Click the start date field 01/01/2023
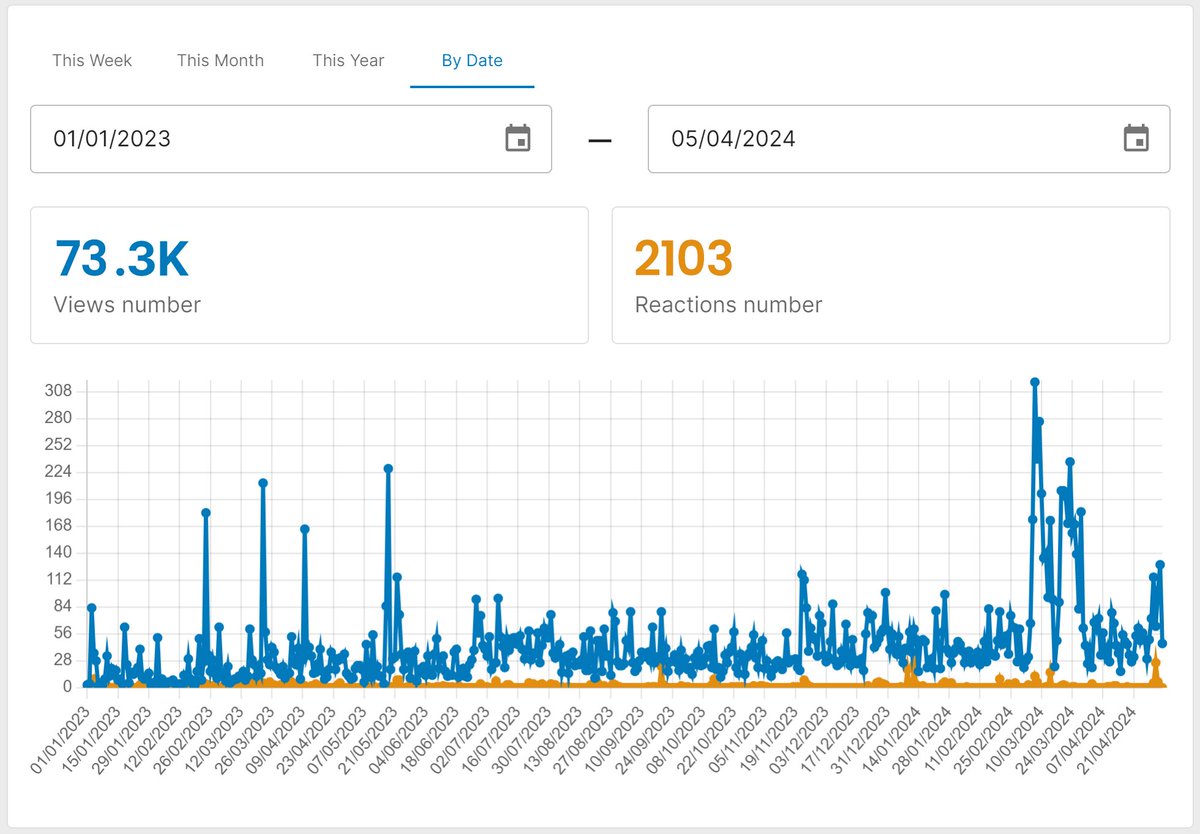Screen dimensions: 1200x834 click(291, 139)
